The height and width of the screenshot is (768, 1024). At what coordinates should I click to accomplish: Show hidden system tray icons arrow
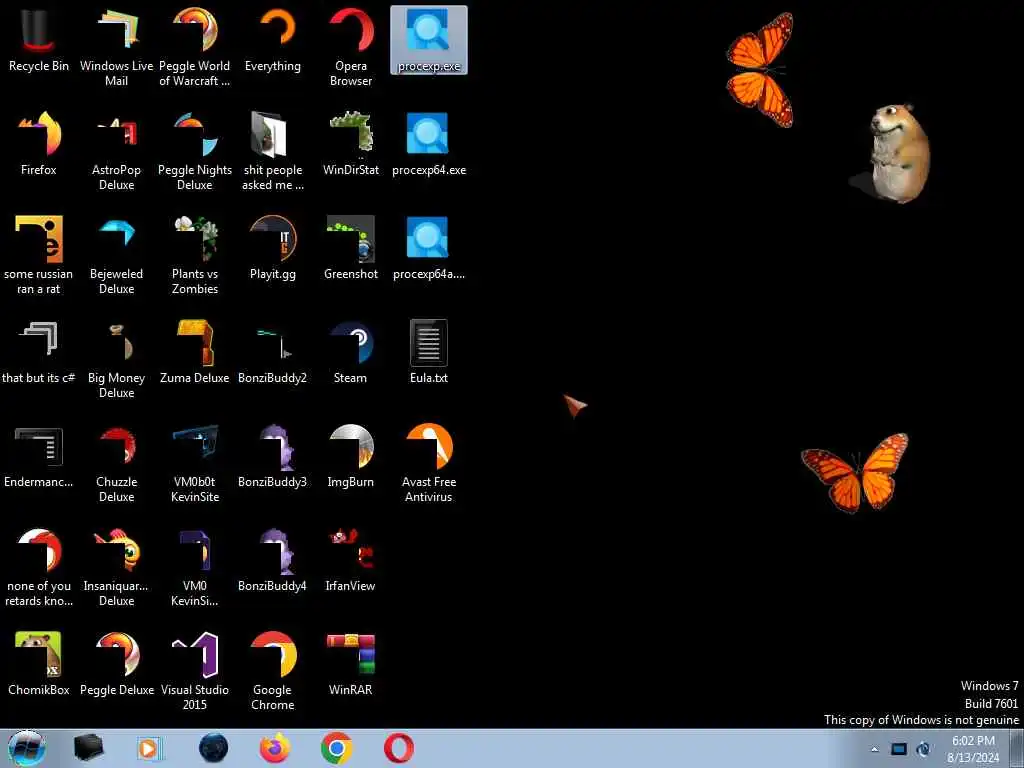874,750
